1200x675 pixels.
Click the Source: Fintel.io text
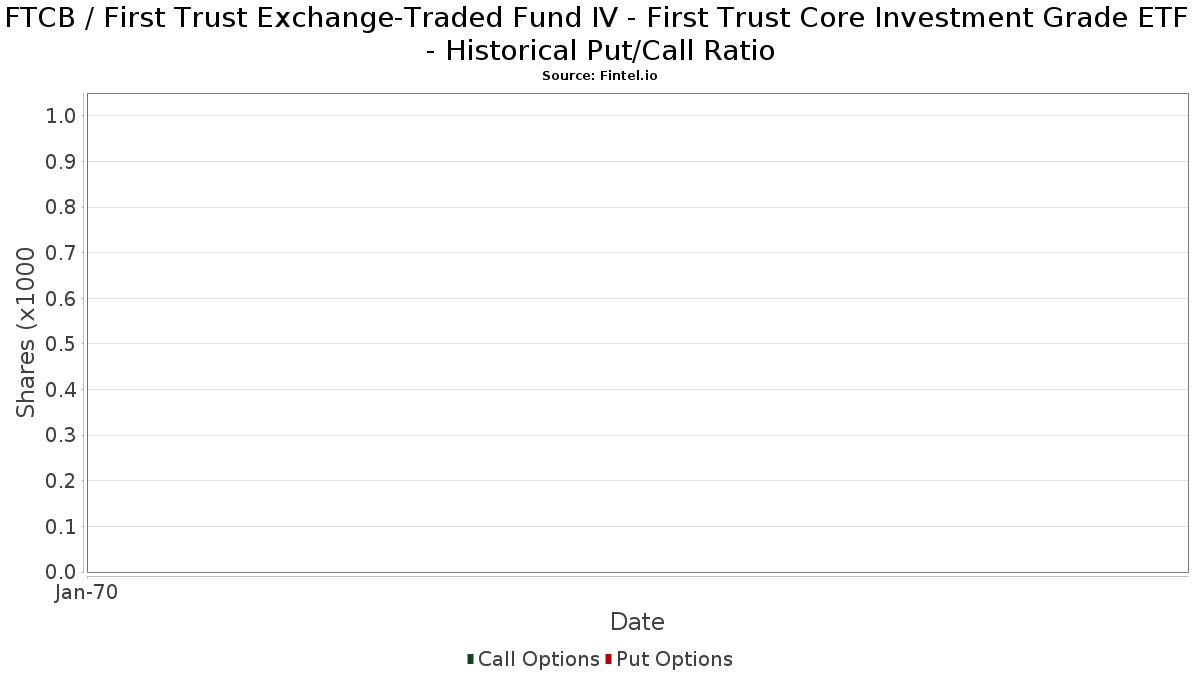600,76
